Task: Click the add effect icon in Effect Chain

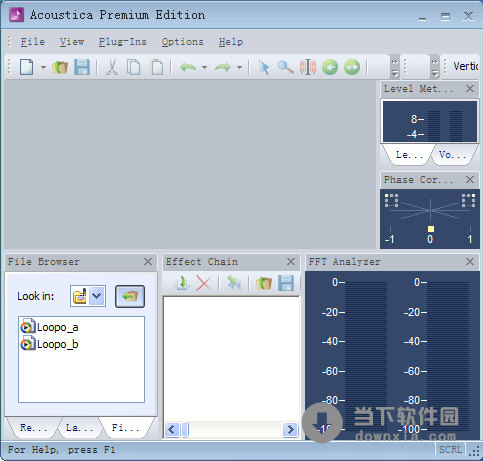Action: [x=182, y=283]
